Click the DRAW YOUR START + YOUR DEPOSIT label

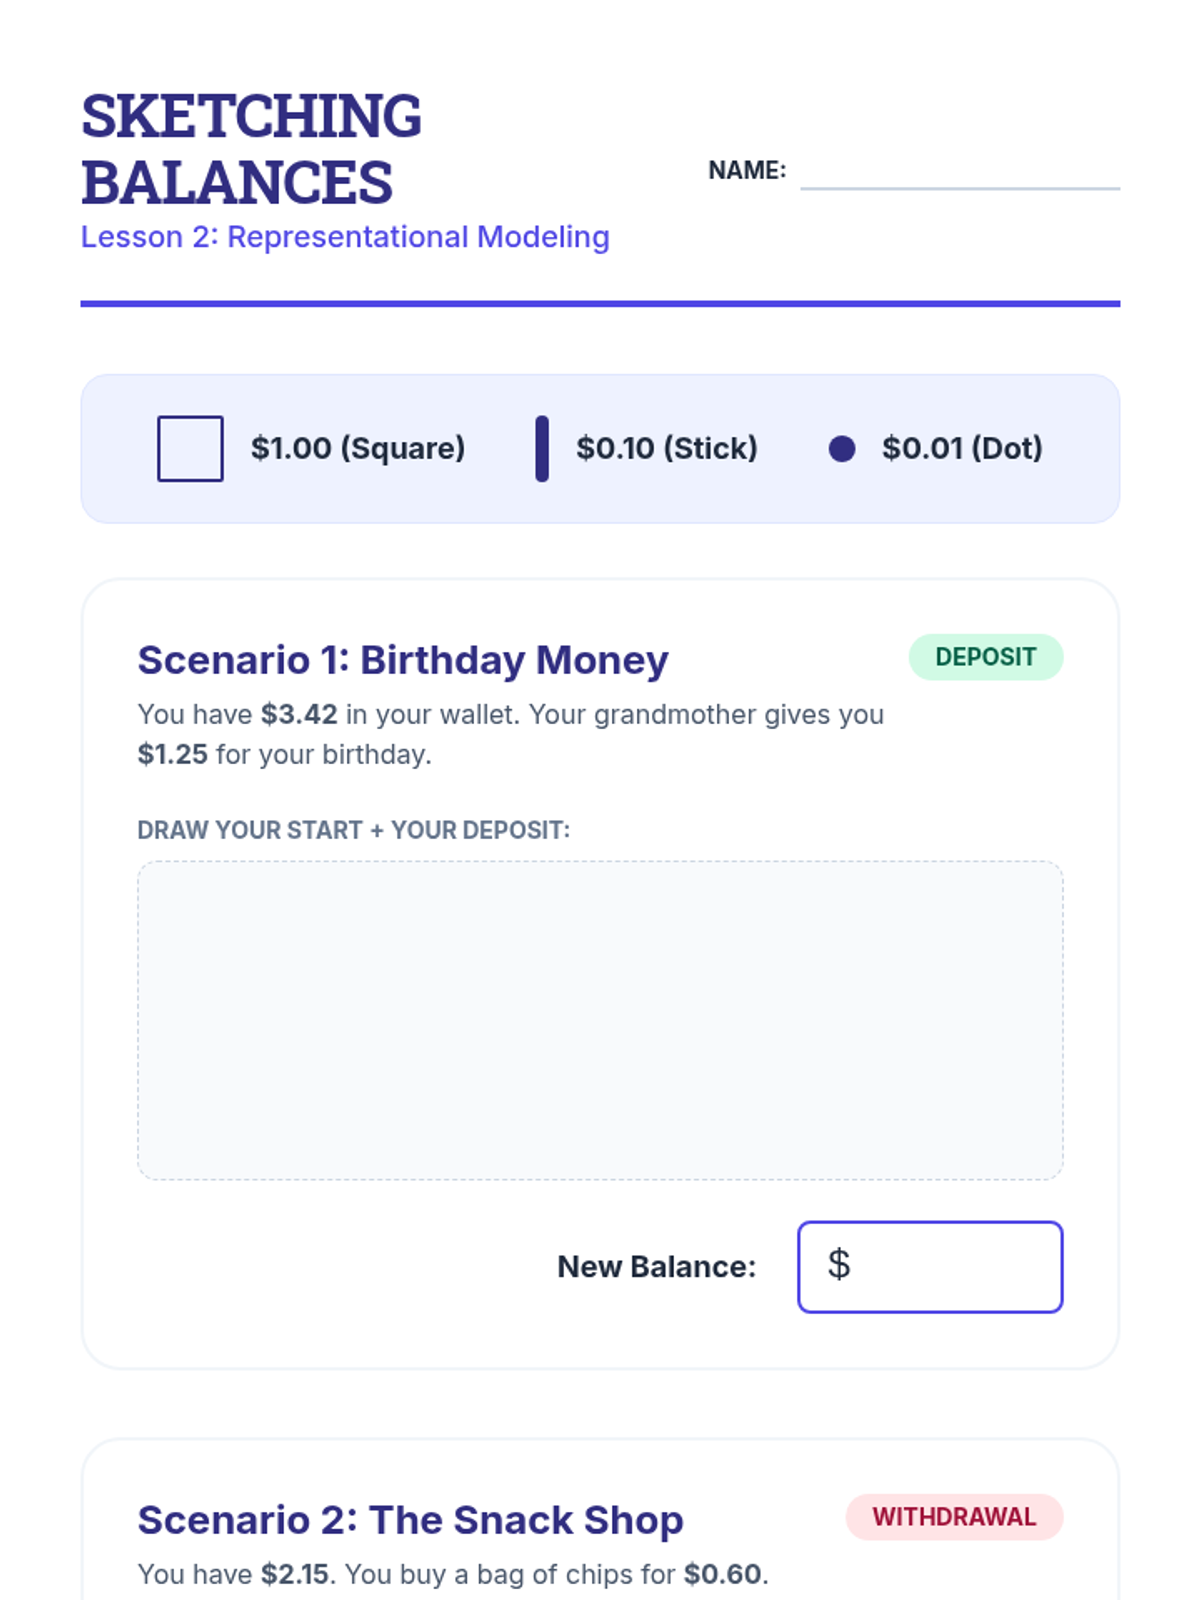[x=353, y=830]
